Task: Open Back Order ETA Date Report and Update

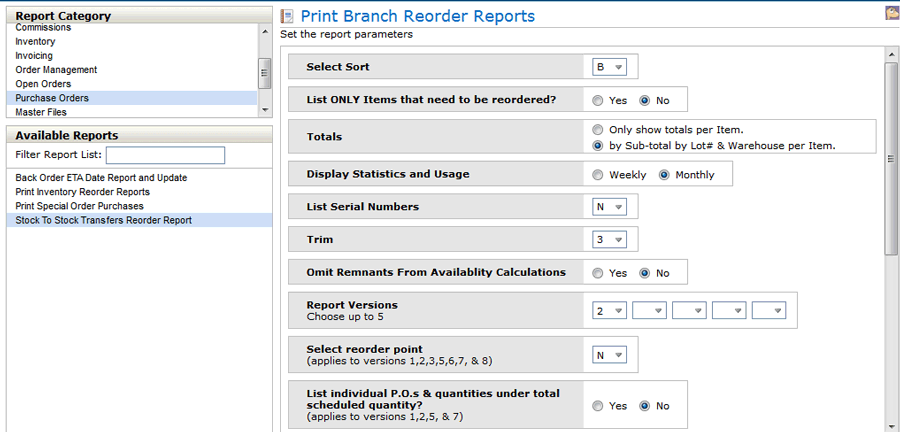Action: tap(101, 178)
